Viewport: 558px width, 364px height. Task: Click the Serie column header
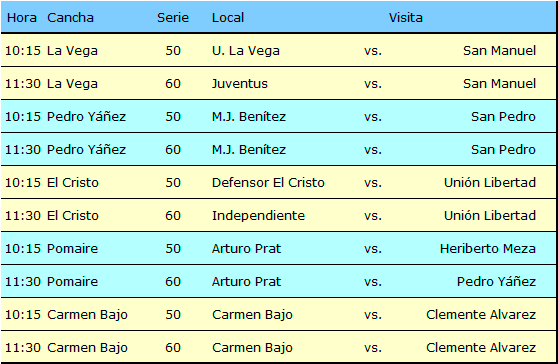coord(173,17)
